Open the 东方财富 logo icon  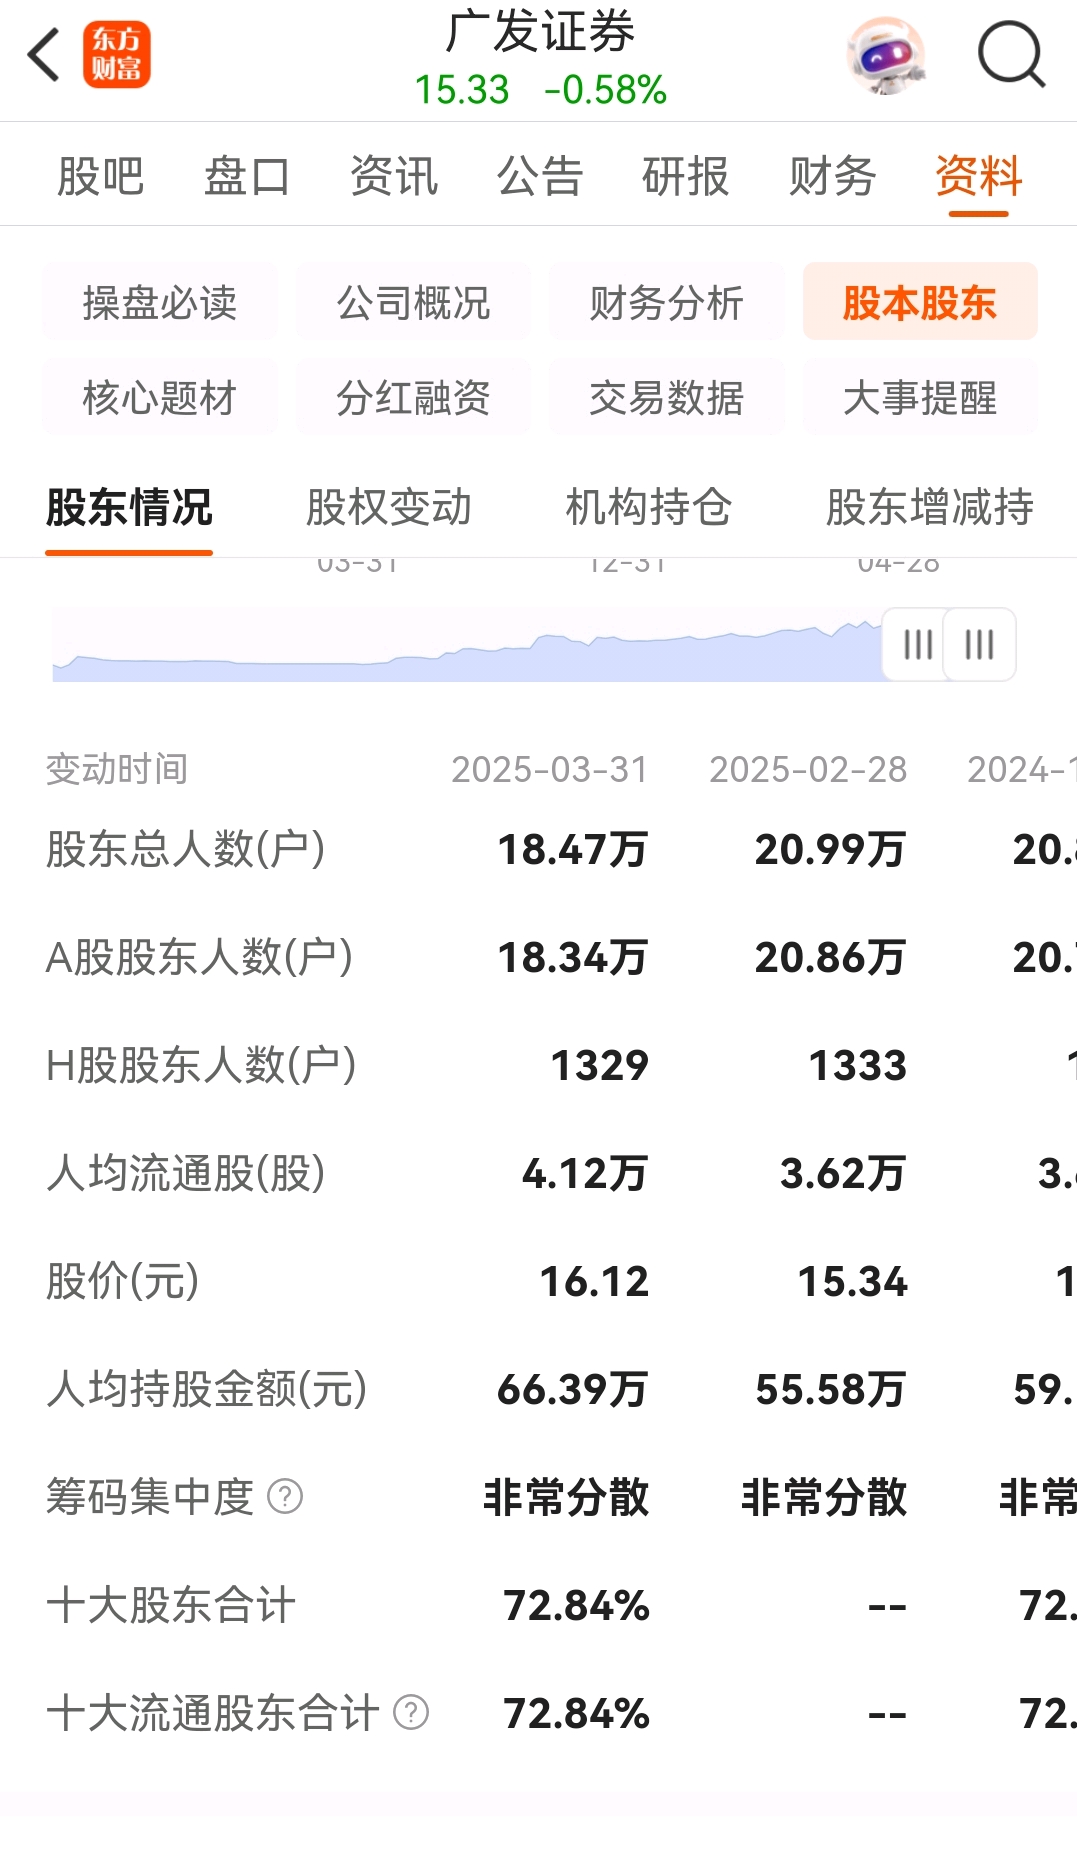click(x=117, y=55)
